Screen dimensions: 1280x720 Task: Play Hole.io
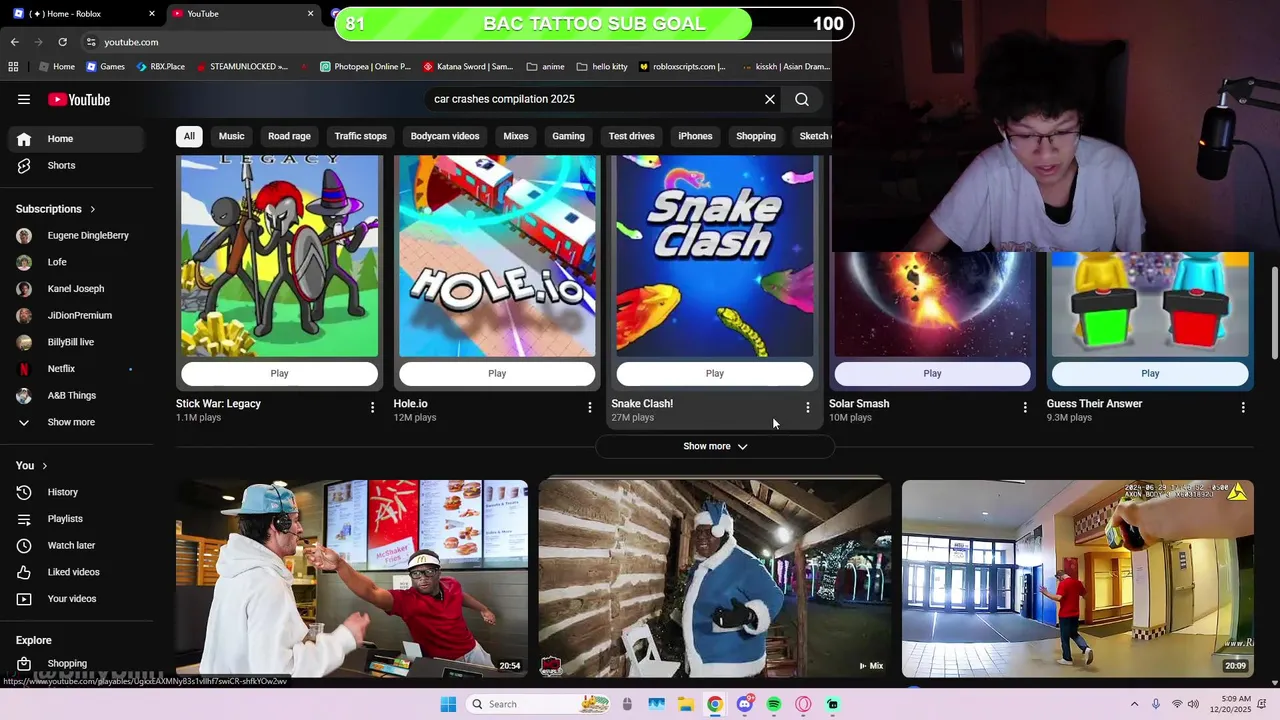point(497,374)
